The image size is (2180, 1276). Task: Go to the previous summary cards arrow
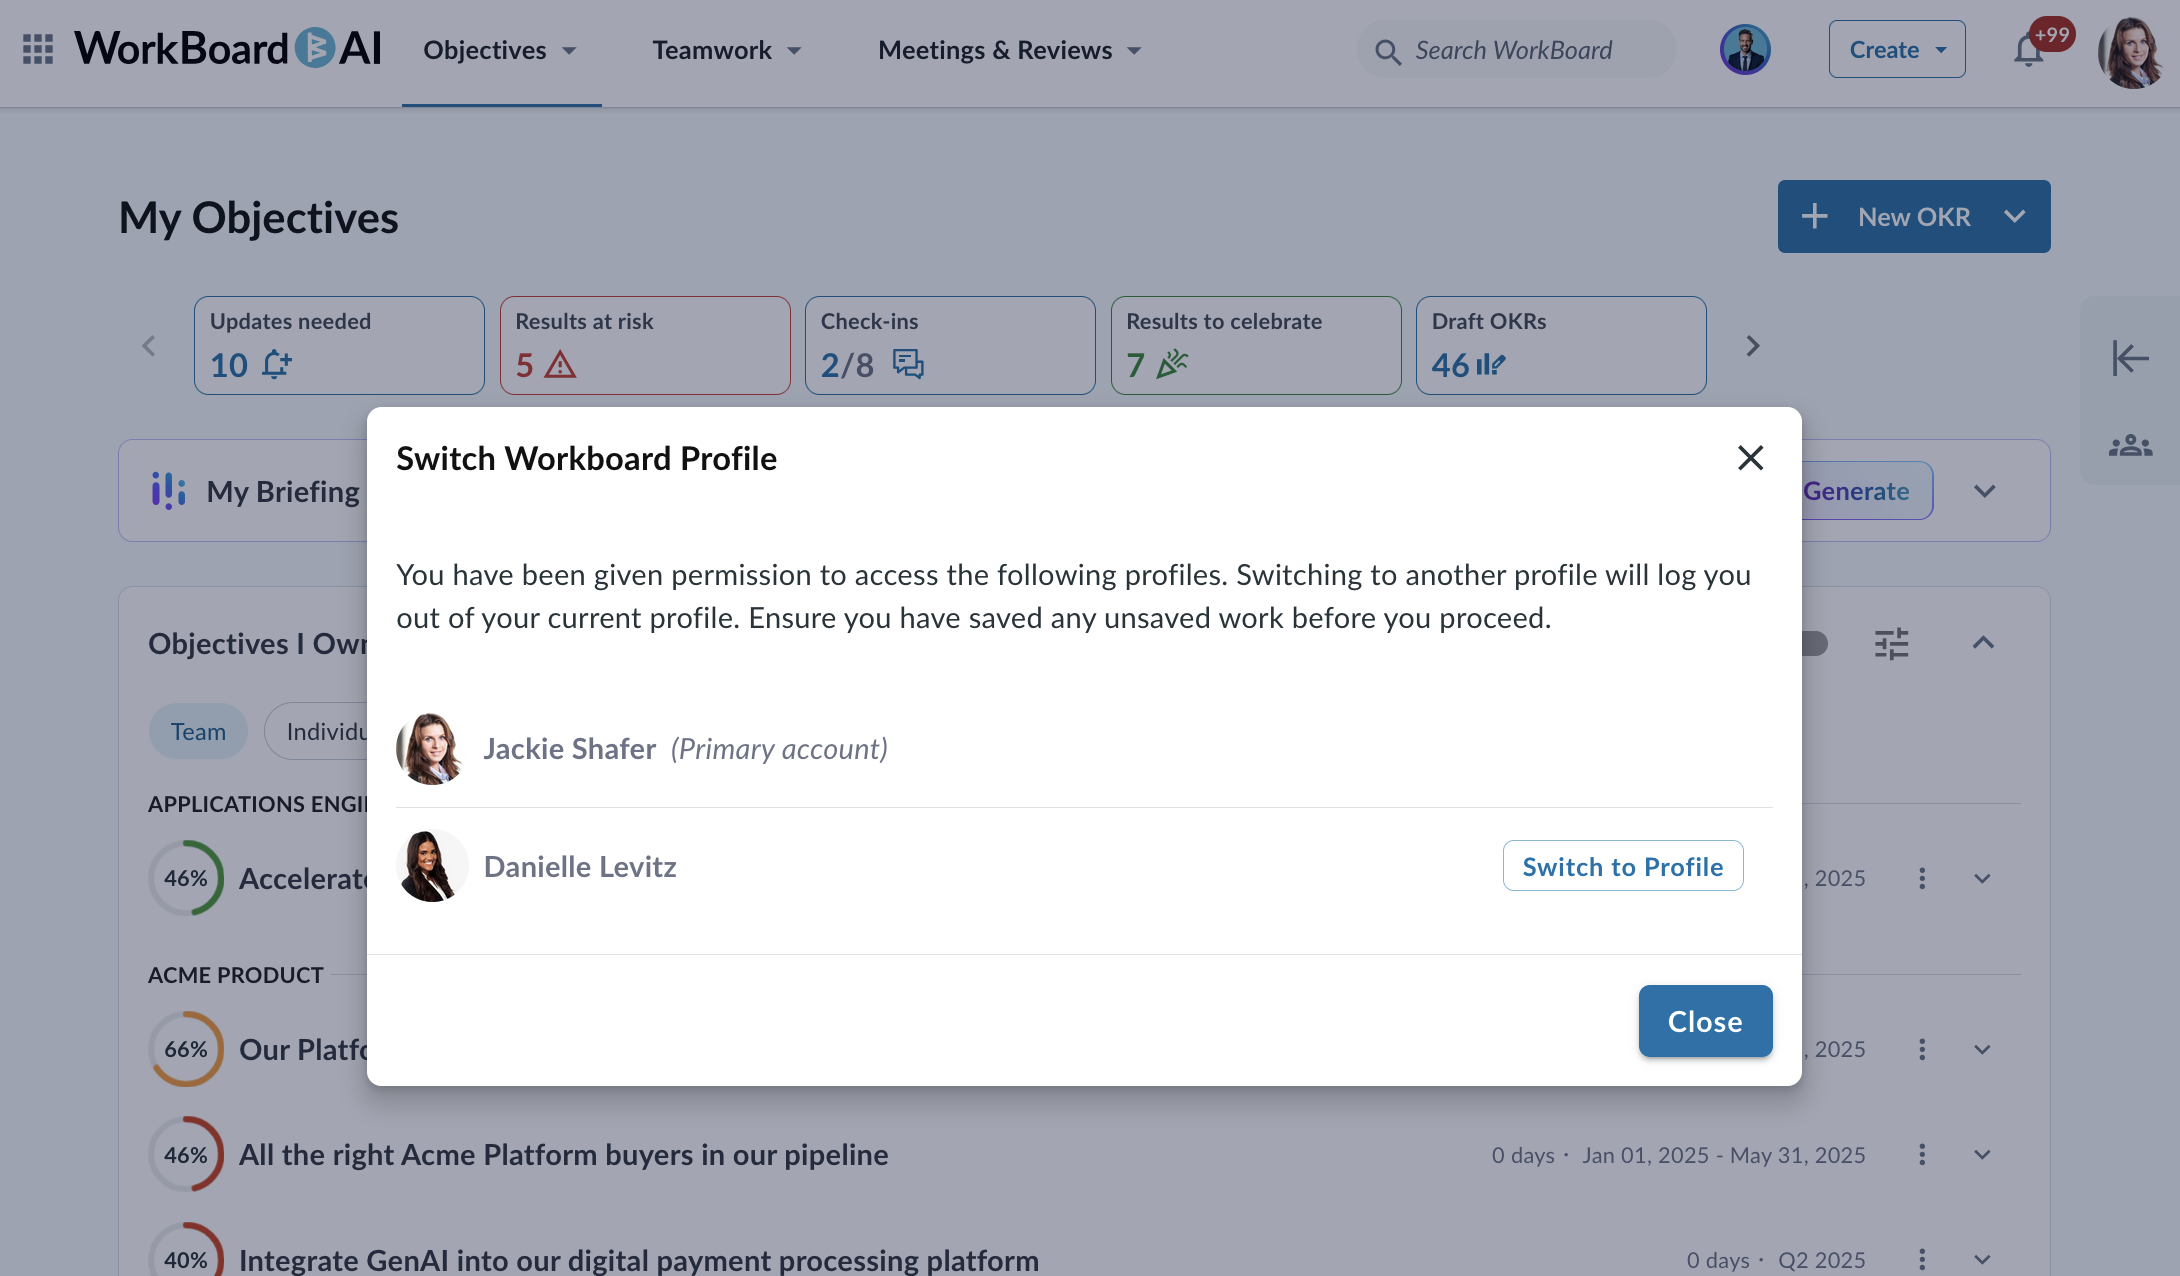click(149, 346)
